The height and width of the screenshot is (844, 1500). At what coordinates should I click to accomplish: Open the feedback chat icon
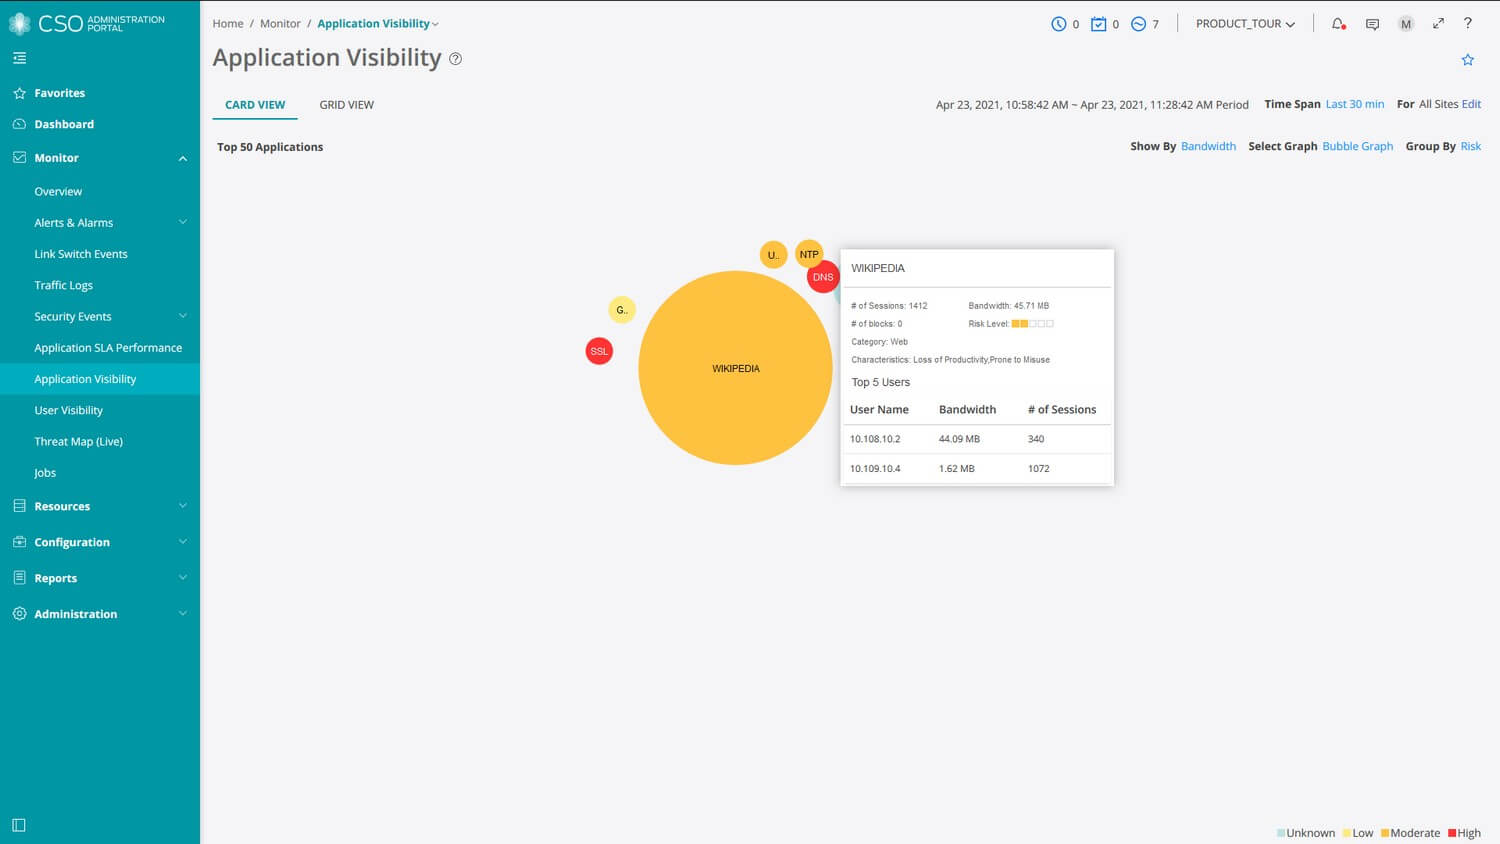pyautogui.click(x=1372, y=23)
